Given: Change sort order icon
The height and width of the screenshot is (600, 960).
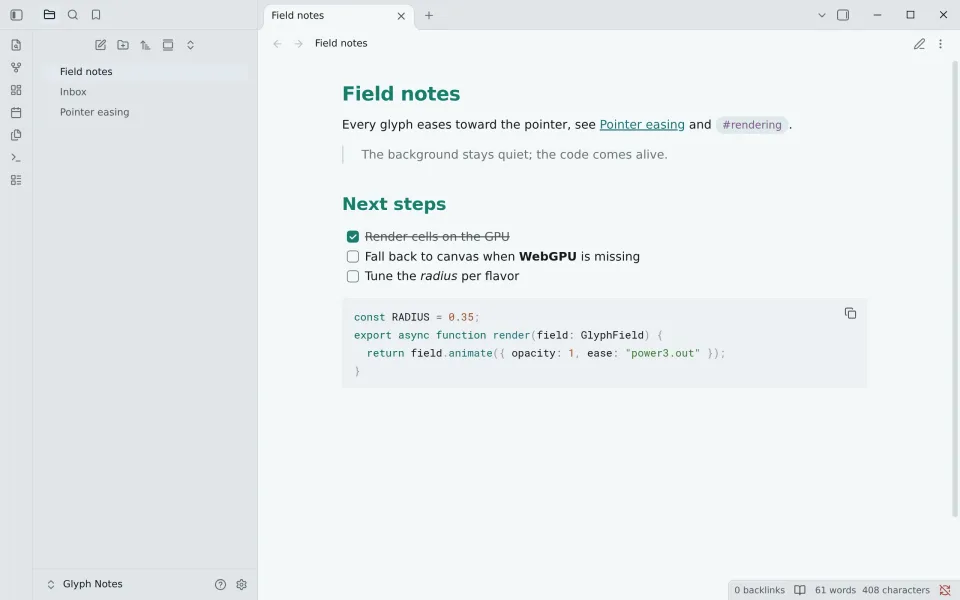Looking at the screenshot, I should (x=145, y=45).
